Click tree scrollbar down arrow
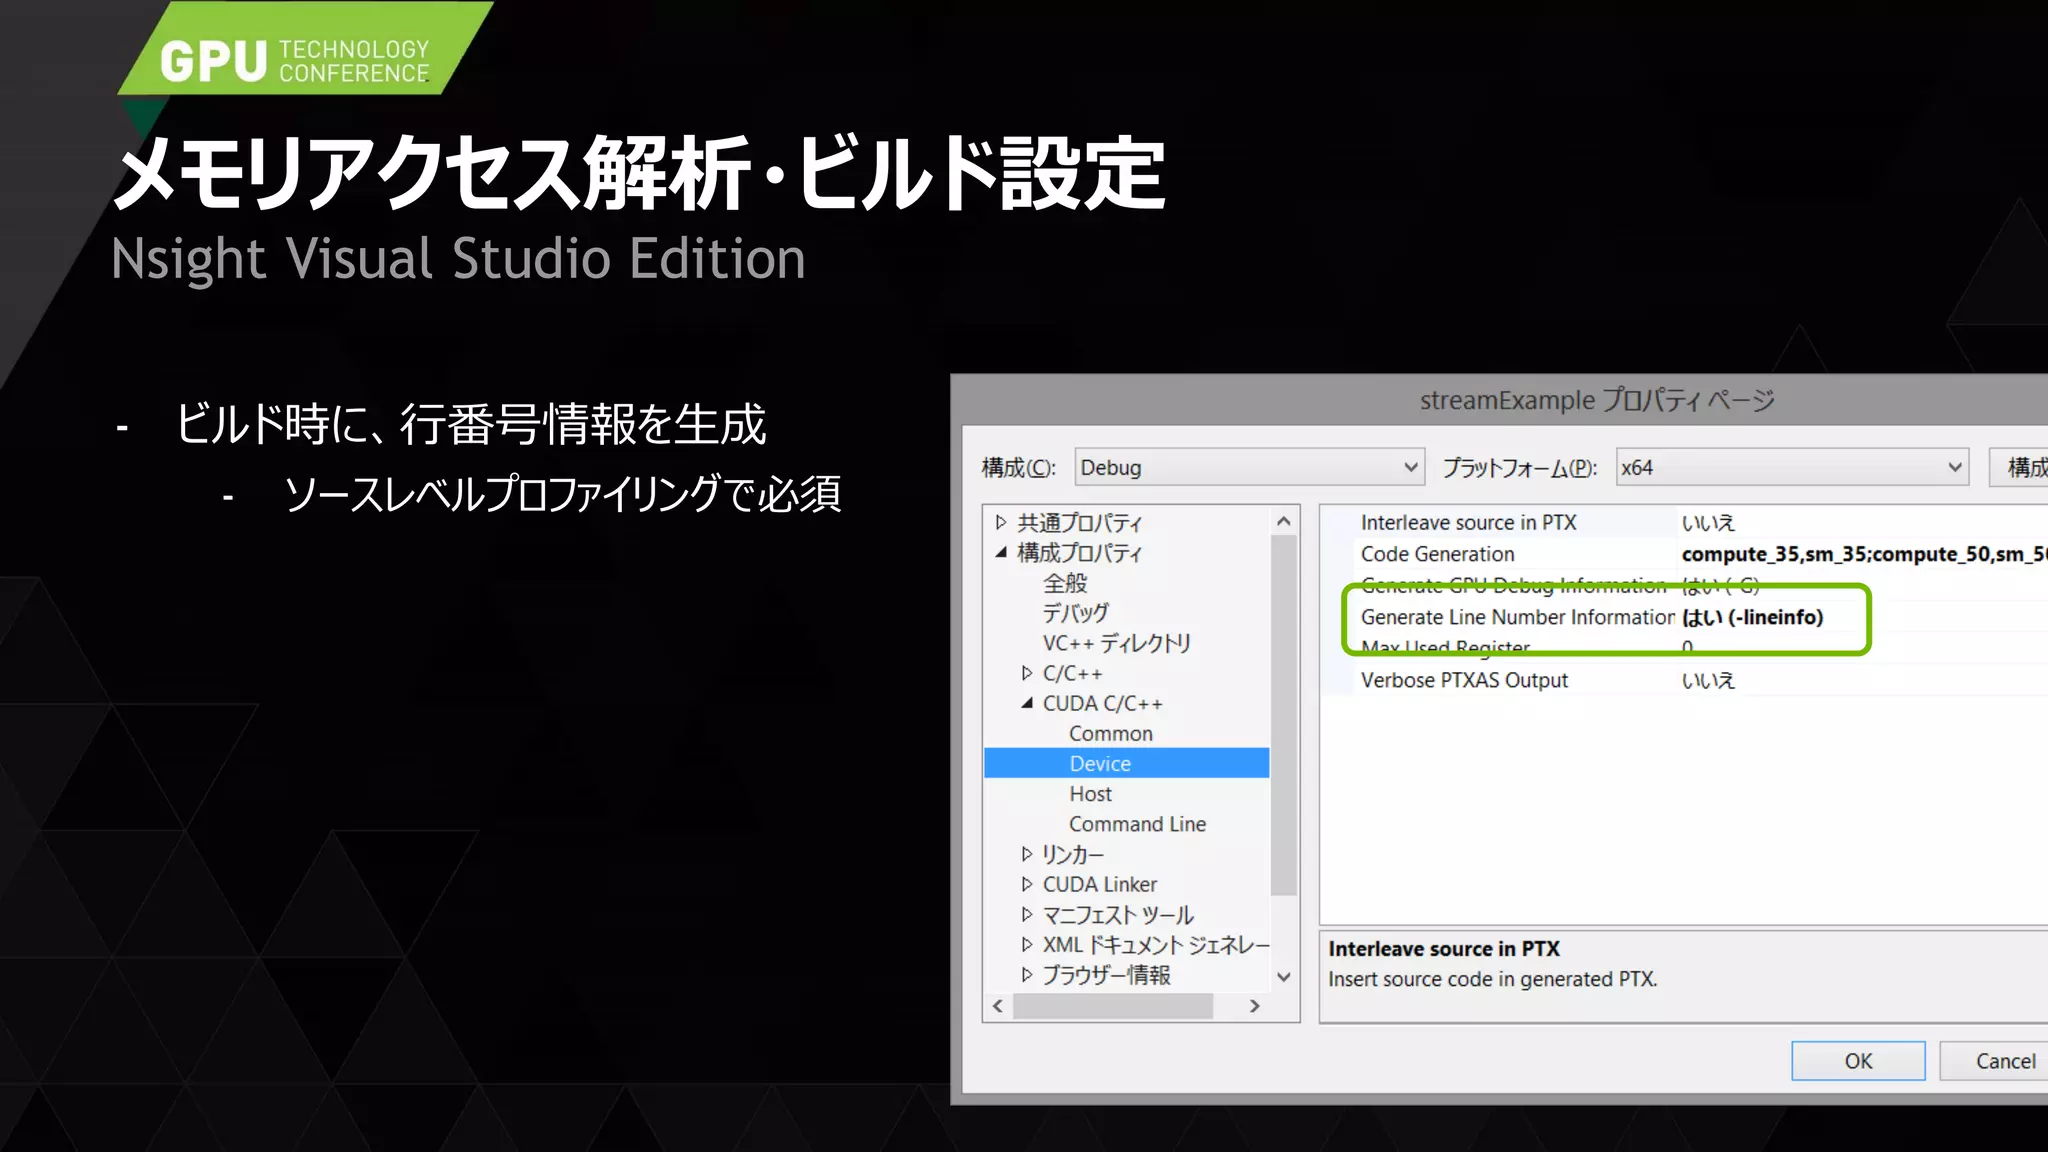This screenshot has height=1152, width=2048. (x=1284, y=977)
